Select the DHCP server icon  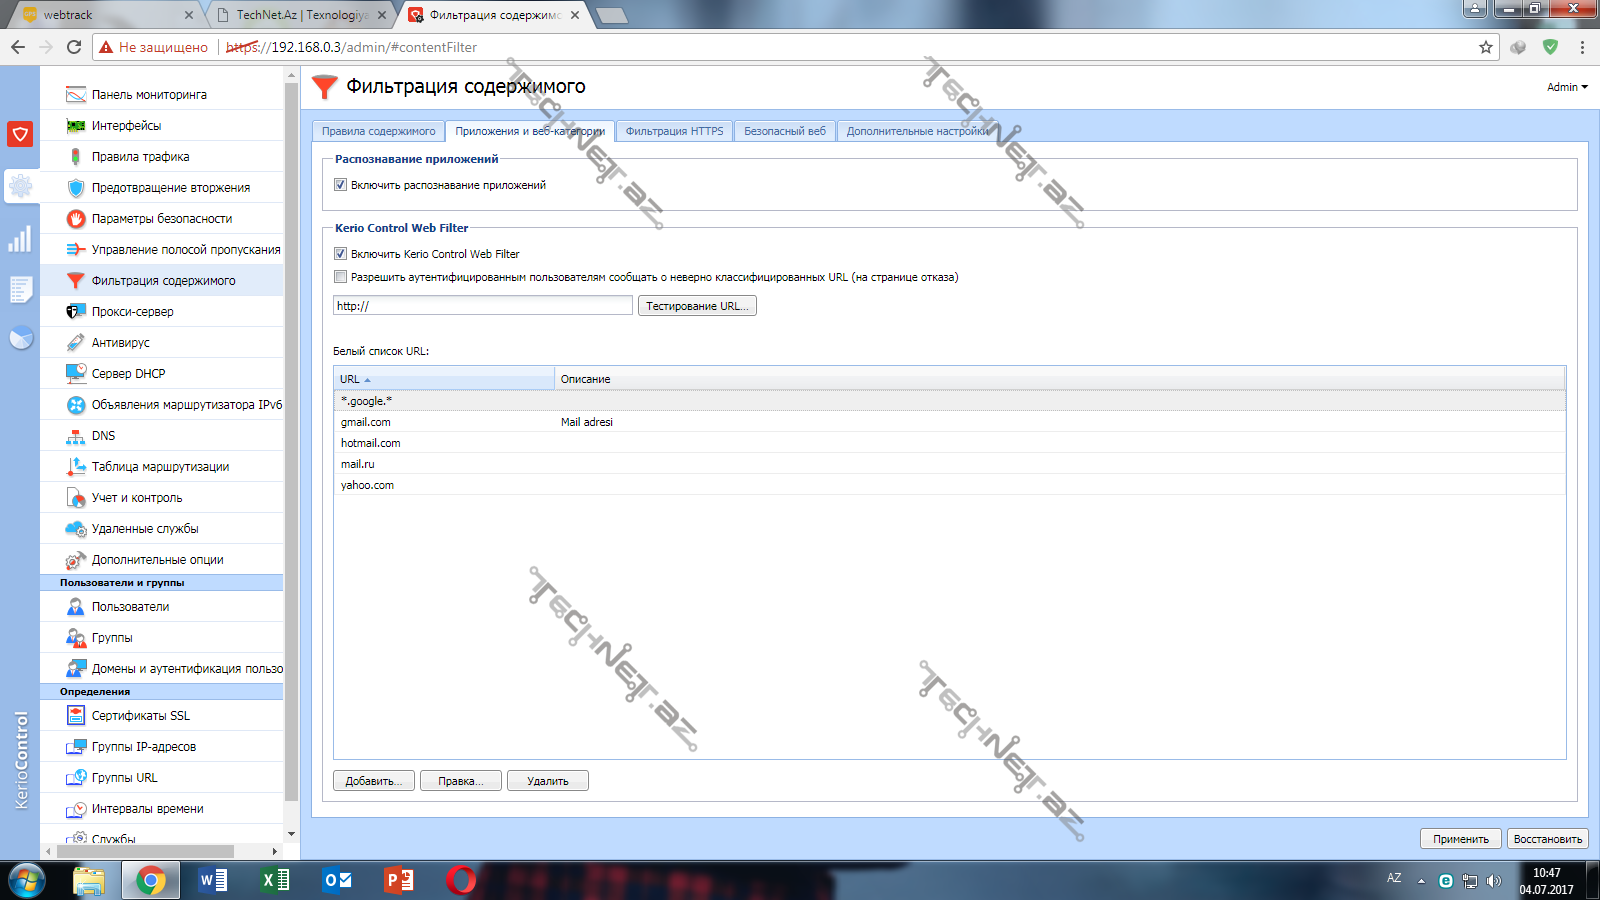(76, 374)
